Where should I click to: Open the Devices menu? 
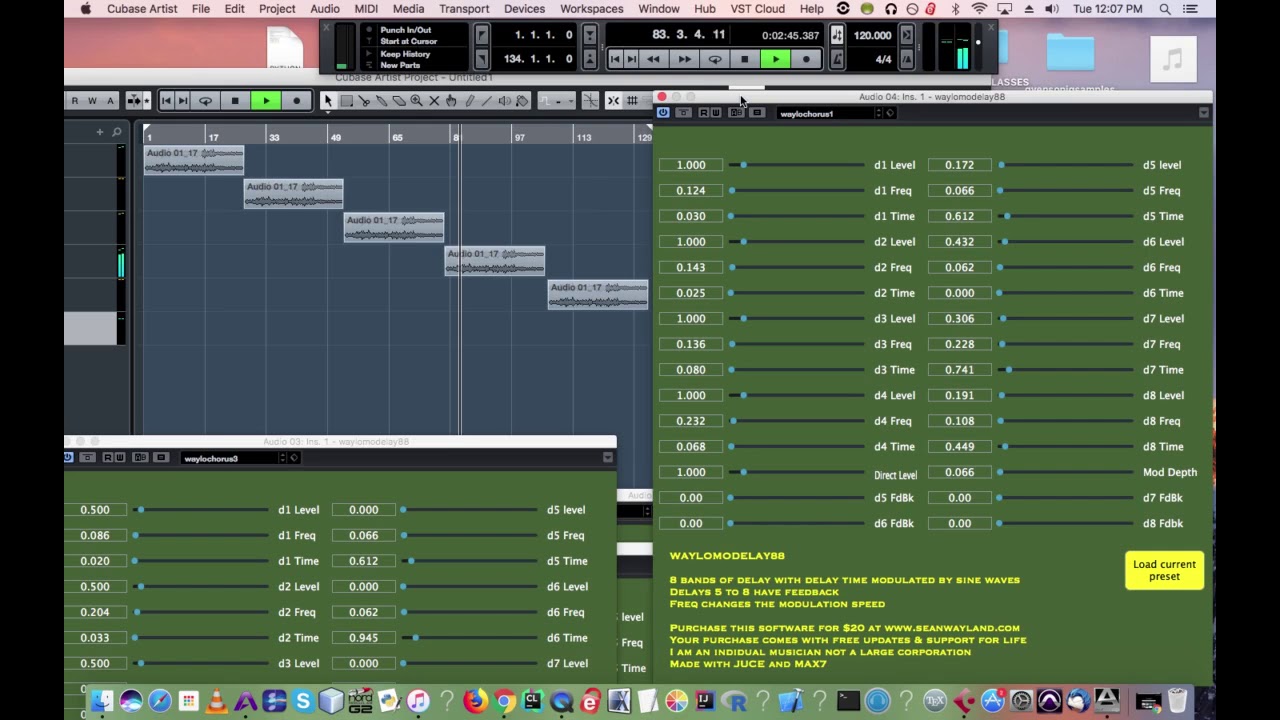pyautogui.click(x=524, y=9)
